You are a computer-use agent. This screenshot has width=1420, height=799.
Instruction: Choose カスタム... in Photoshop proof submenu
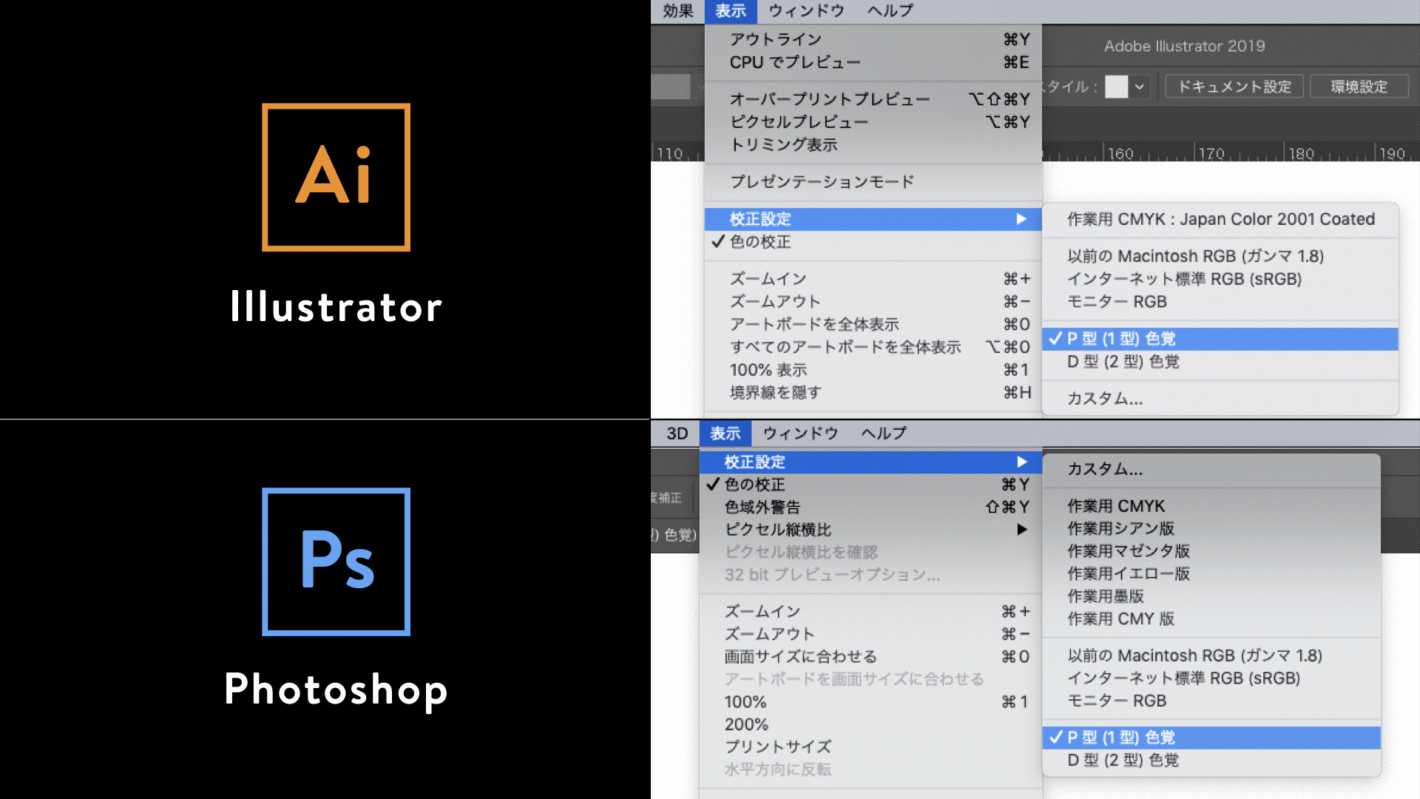point(1212,469)
